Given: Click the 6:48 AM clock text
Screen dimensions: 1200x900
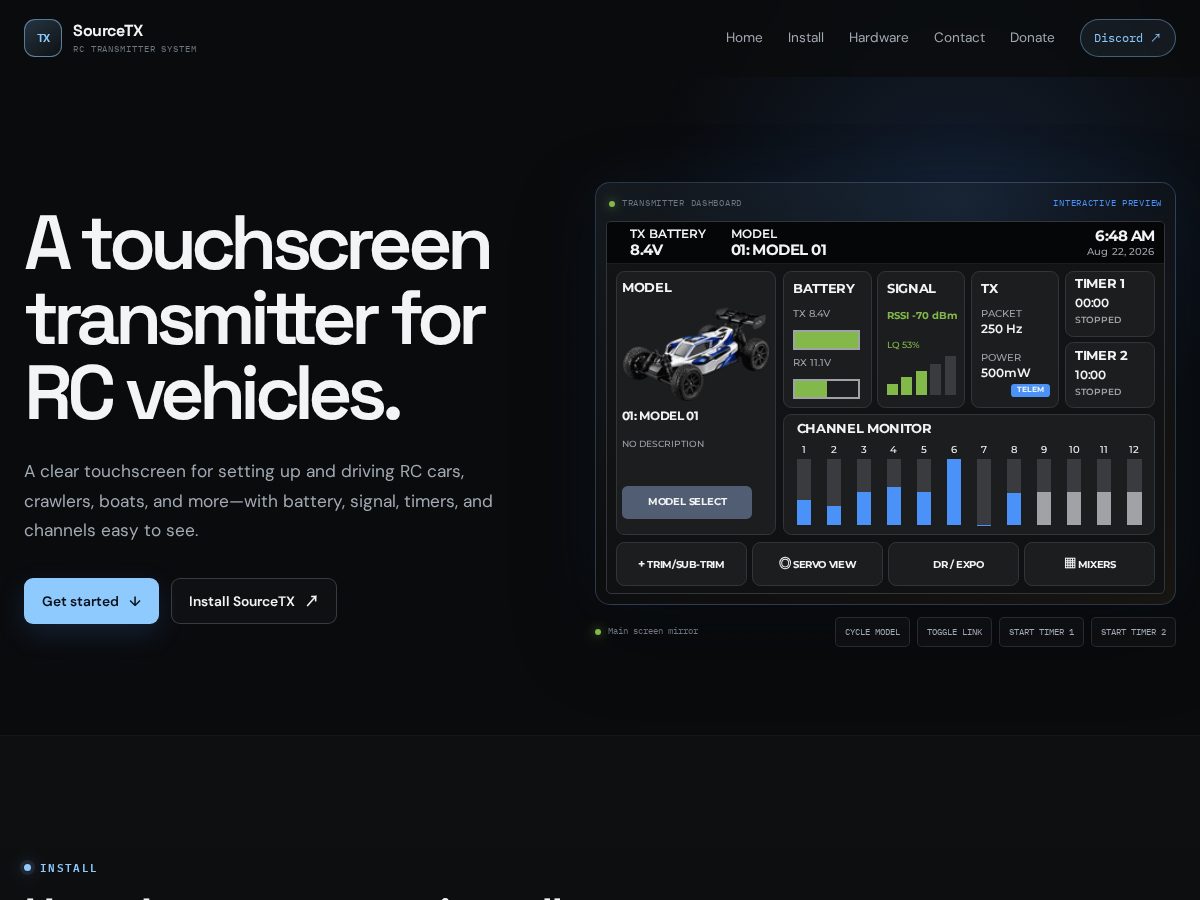Looking at the screenshot, I should click(1124, 236).
